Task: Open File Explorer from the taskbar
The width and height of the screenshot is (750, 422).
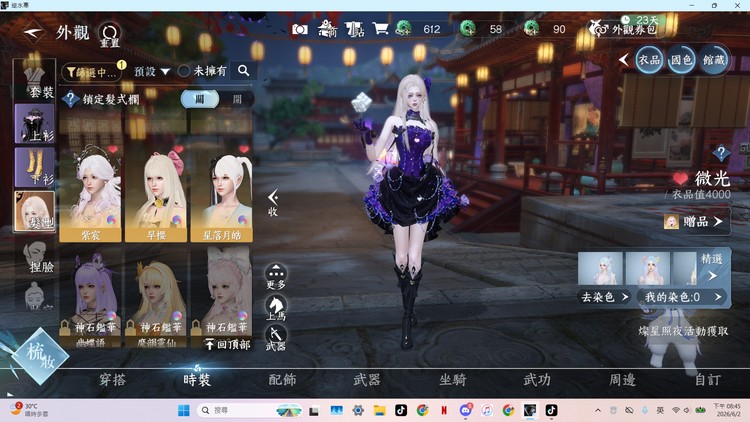Action: click(x=380, y=410)
